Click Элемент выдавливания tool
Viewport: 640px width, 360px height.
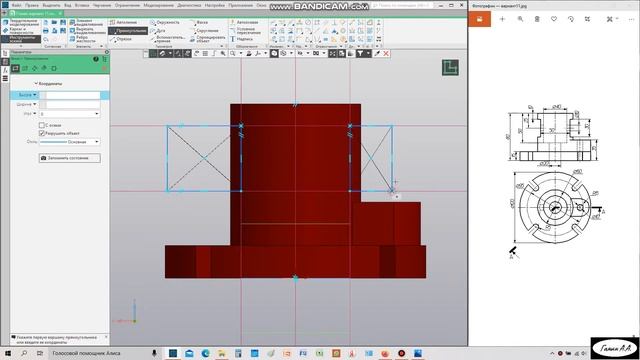[x=86, y=22]
